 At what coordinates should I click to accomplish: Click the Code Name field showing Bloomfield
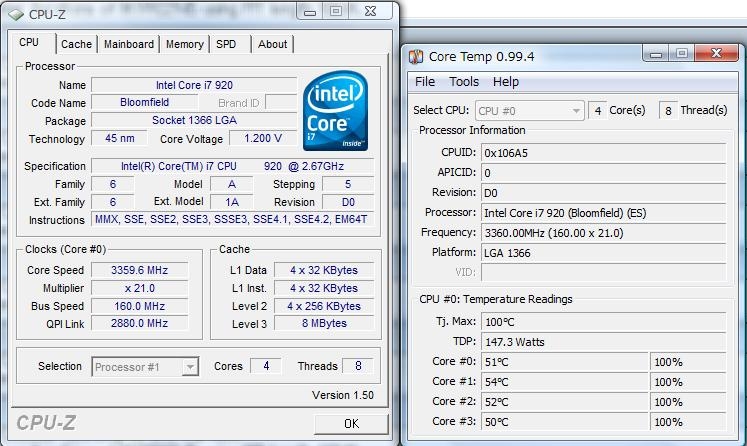[144, 102]
